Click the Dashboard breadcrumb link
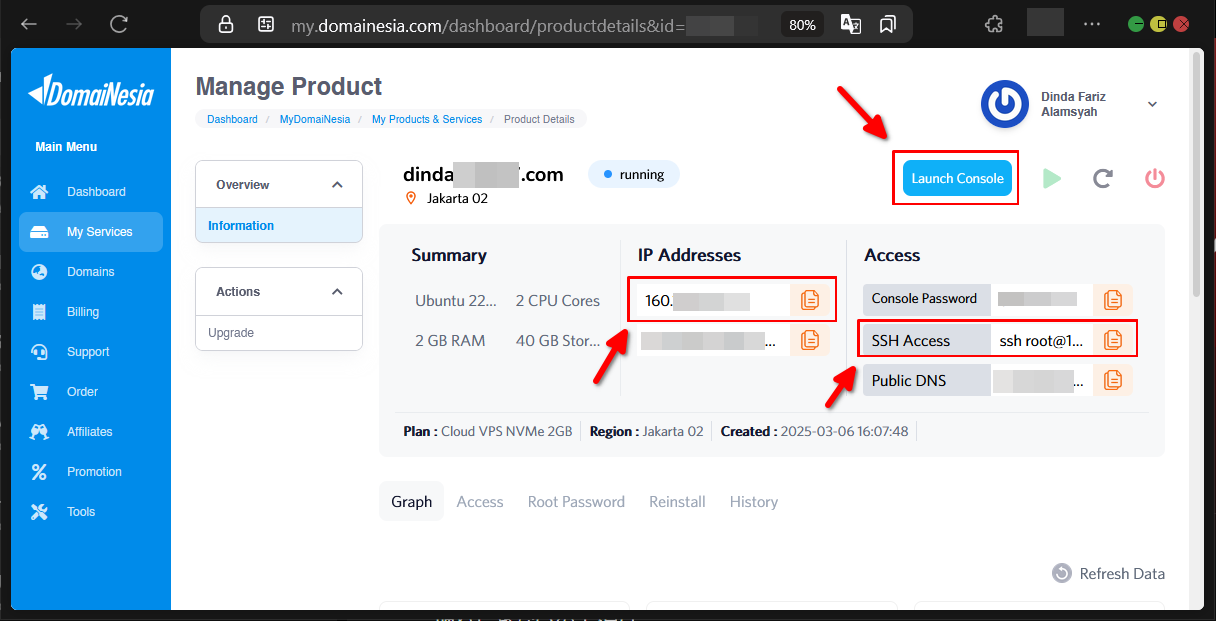The height and width of the screenshot is (621, 1216). (232, 119)
